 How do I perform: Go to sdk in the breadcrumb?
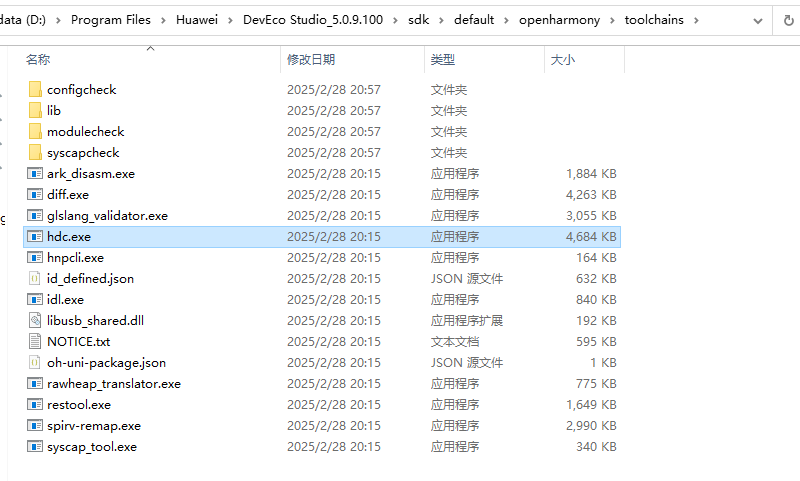pos(418,20)
